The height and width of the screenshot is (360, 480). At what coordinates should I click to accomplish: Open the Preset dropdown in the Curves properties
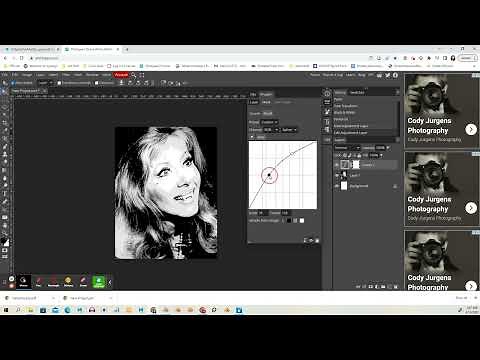coord(269,122)
